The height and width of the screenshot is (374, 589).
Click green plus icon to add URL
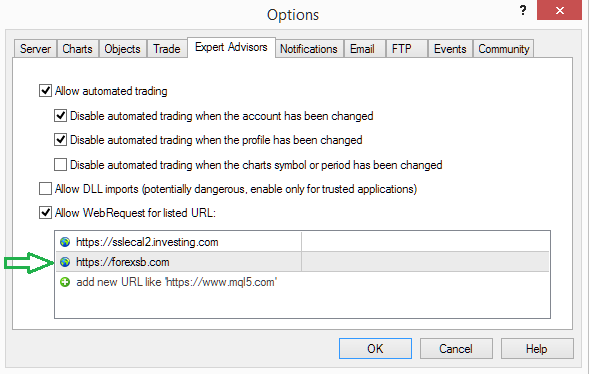click(65, 282)
